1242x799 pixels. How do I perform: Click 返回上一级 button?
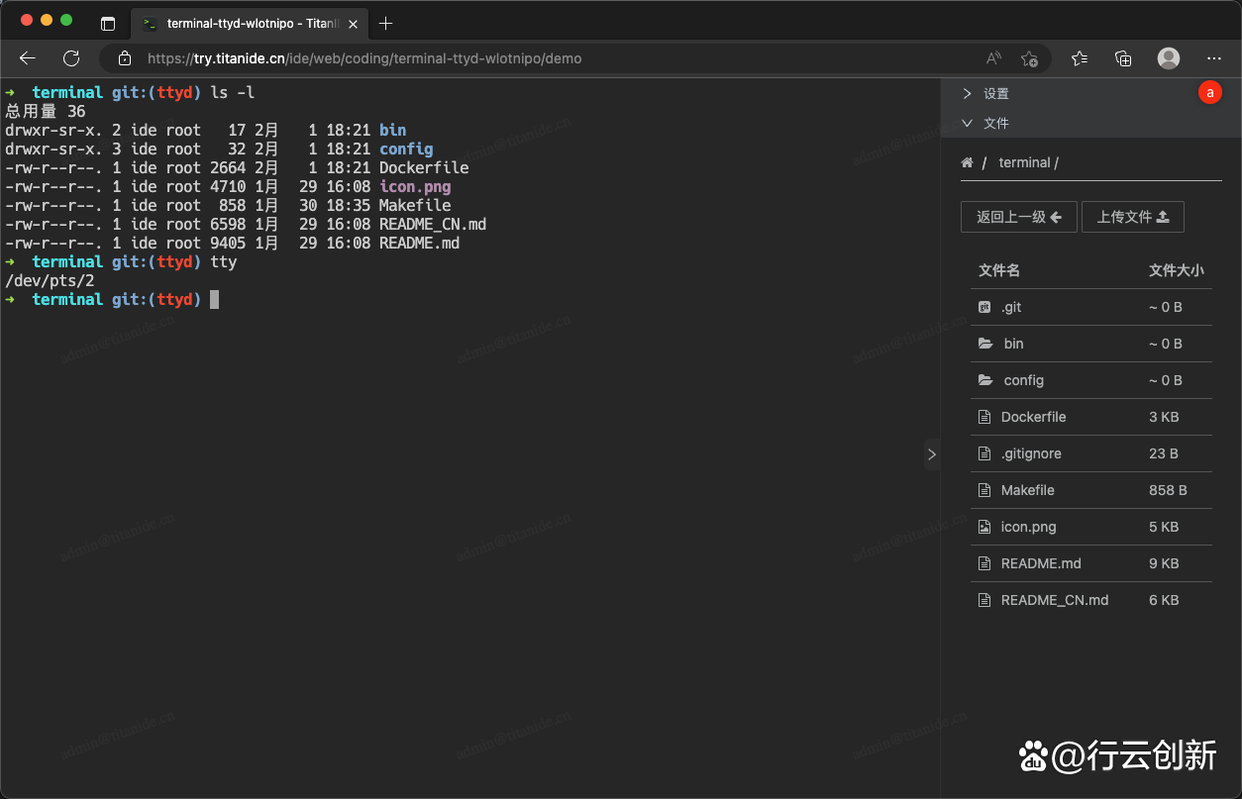pos(1019,216)
